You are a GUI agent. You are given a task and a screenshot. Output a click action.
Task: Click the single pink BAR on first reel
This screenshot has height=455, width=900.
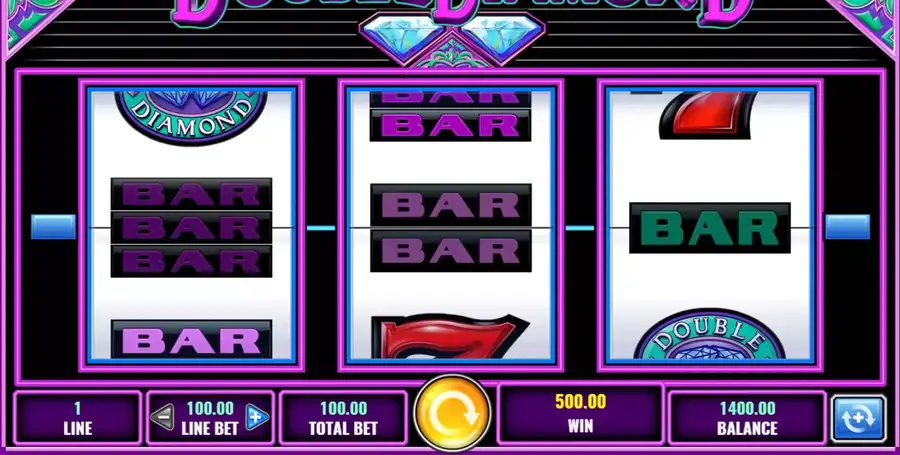coord(191,340)
